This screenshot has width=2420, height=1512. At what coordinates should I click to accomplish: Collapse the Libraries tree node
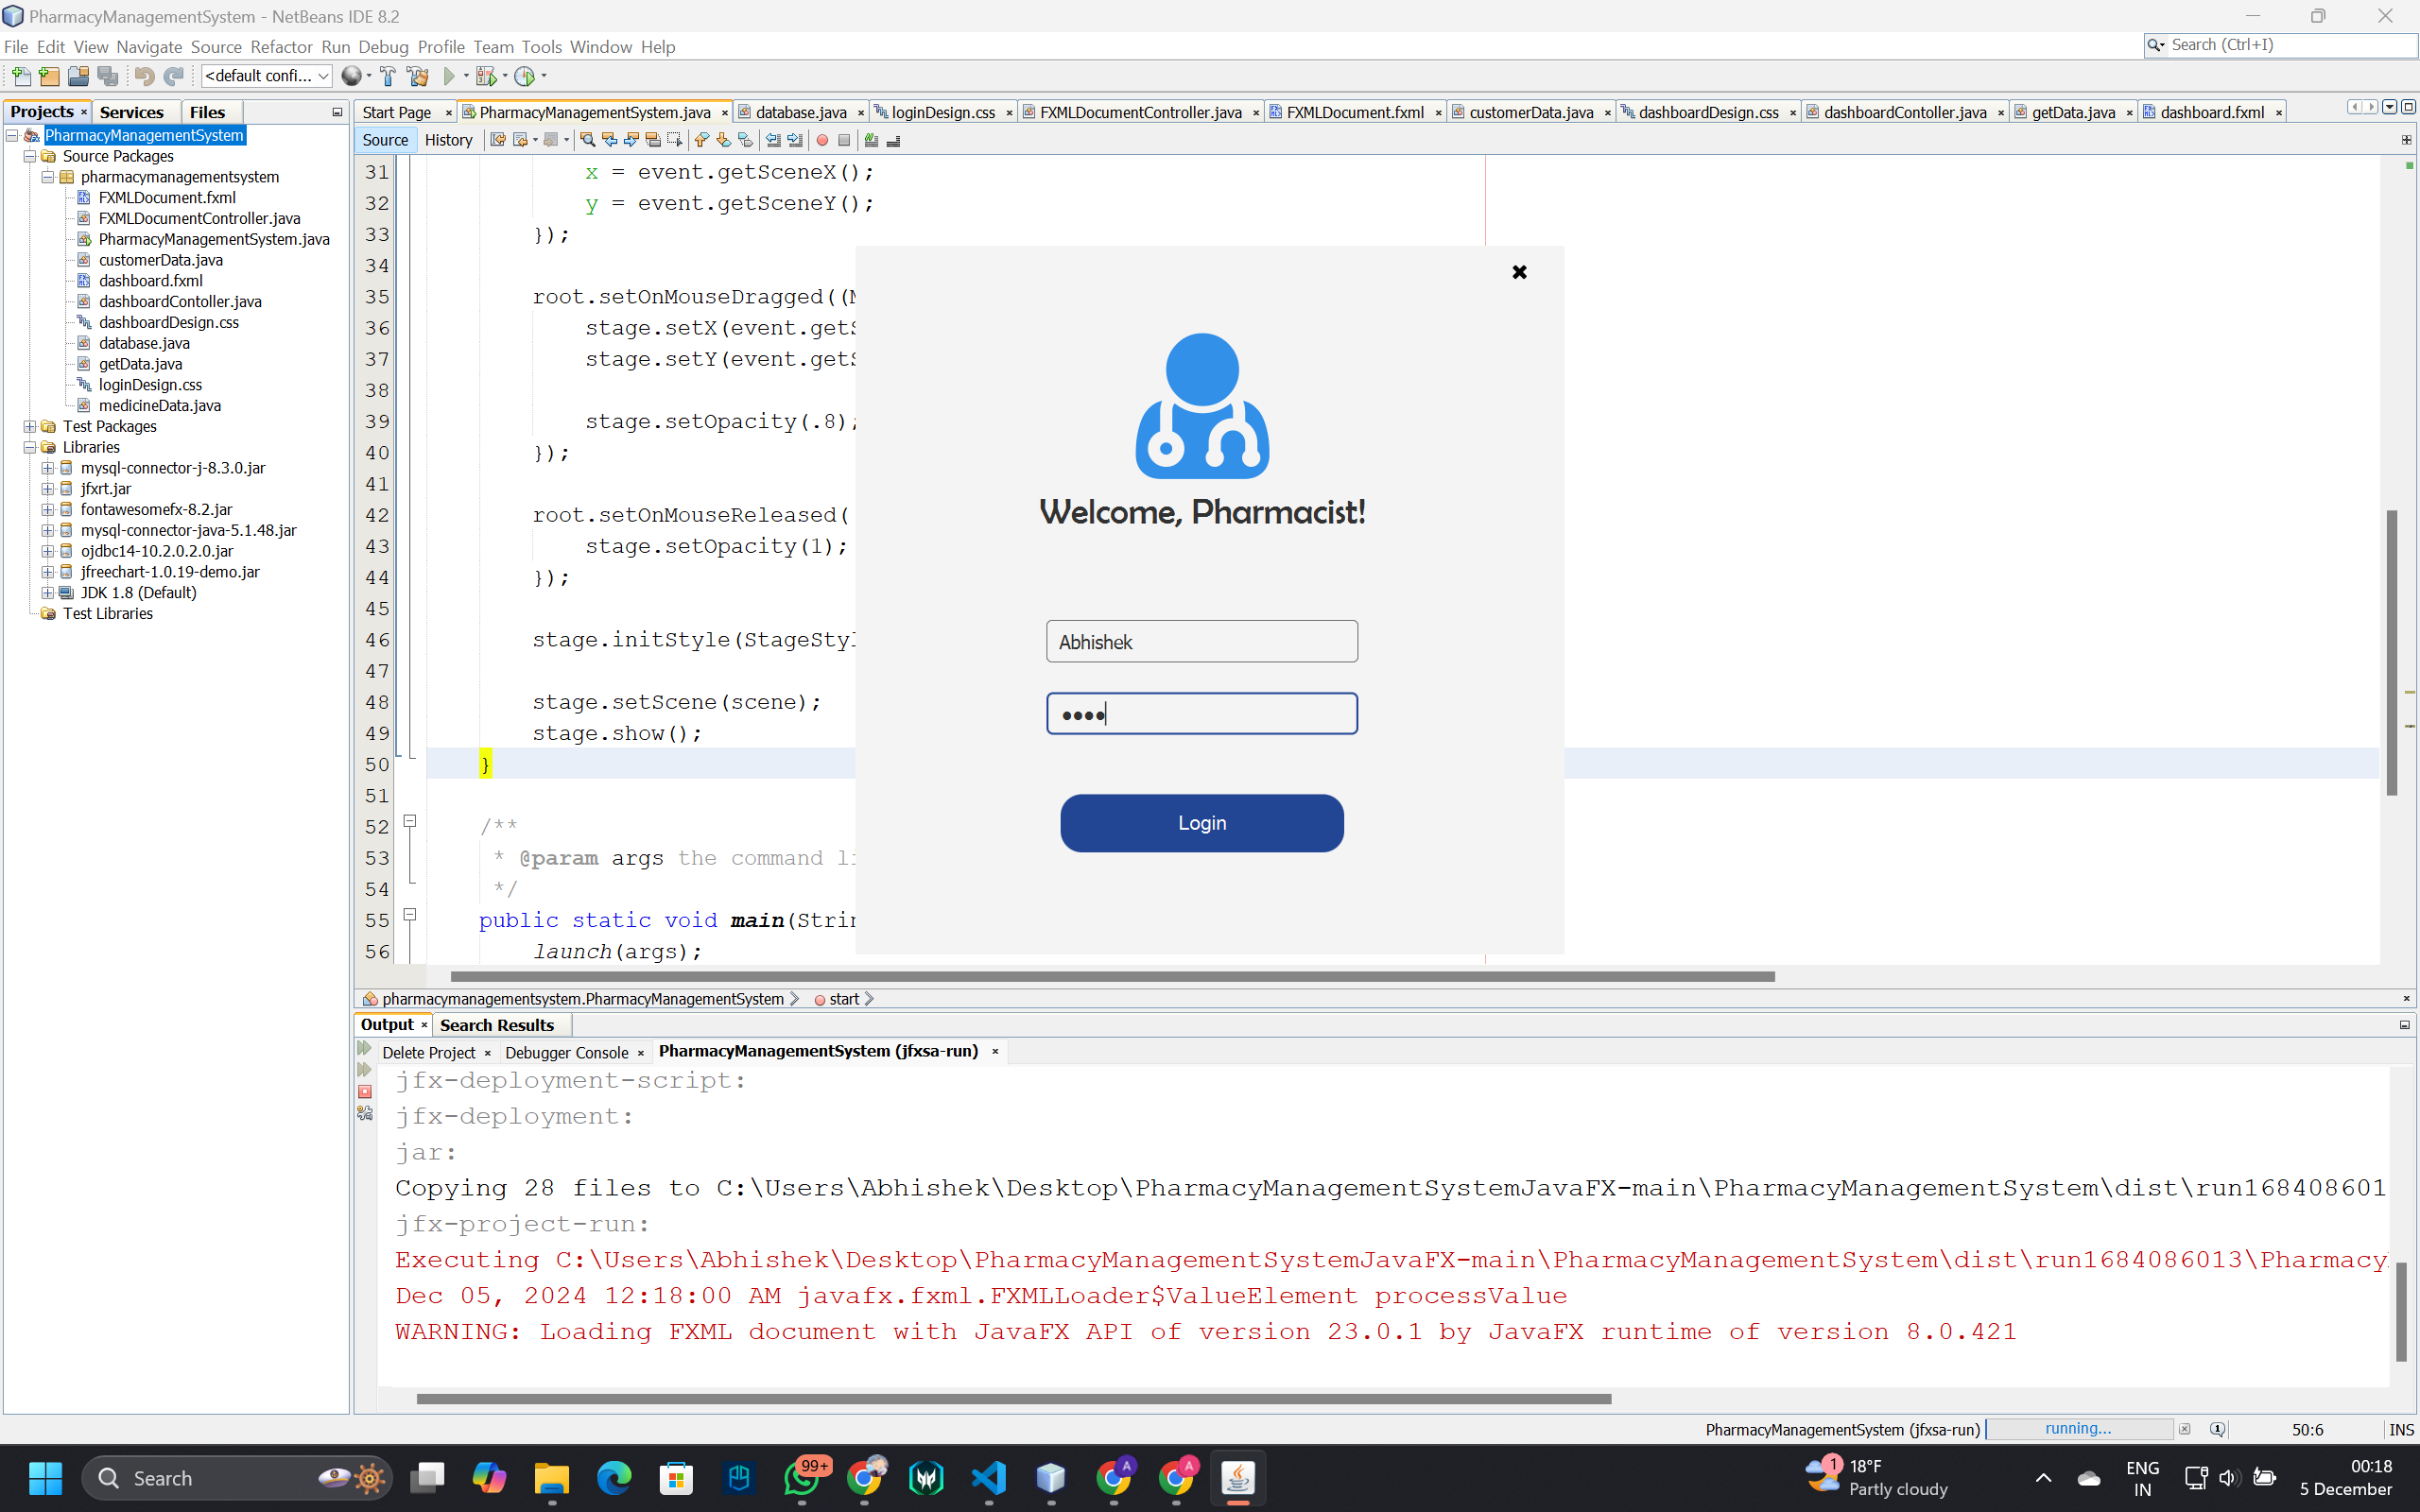[30, 447]
